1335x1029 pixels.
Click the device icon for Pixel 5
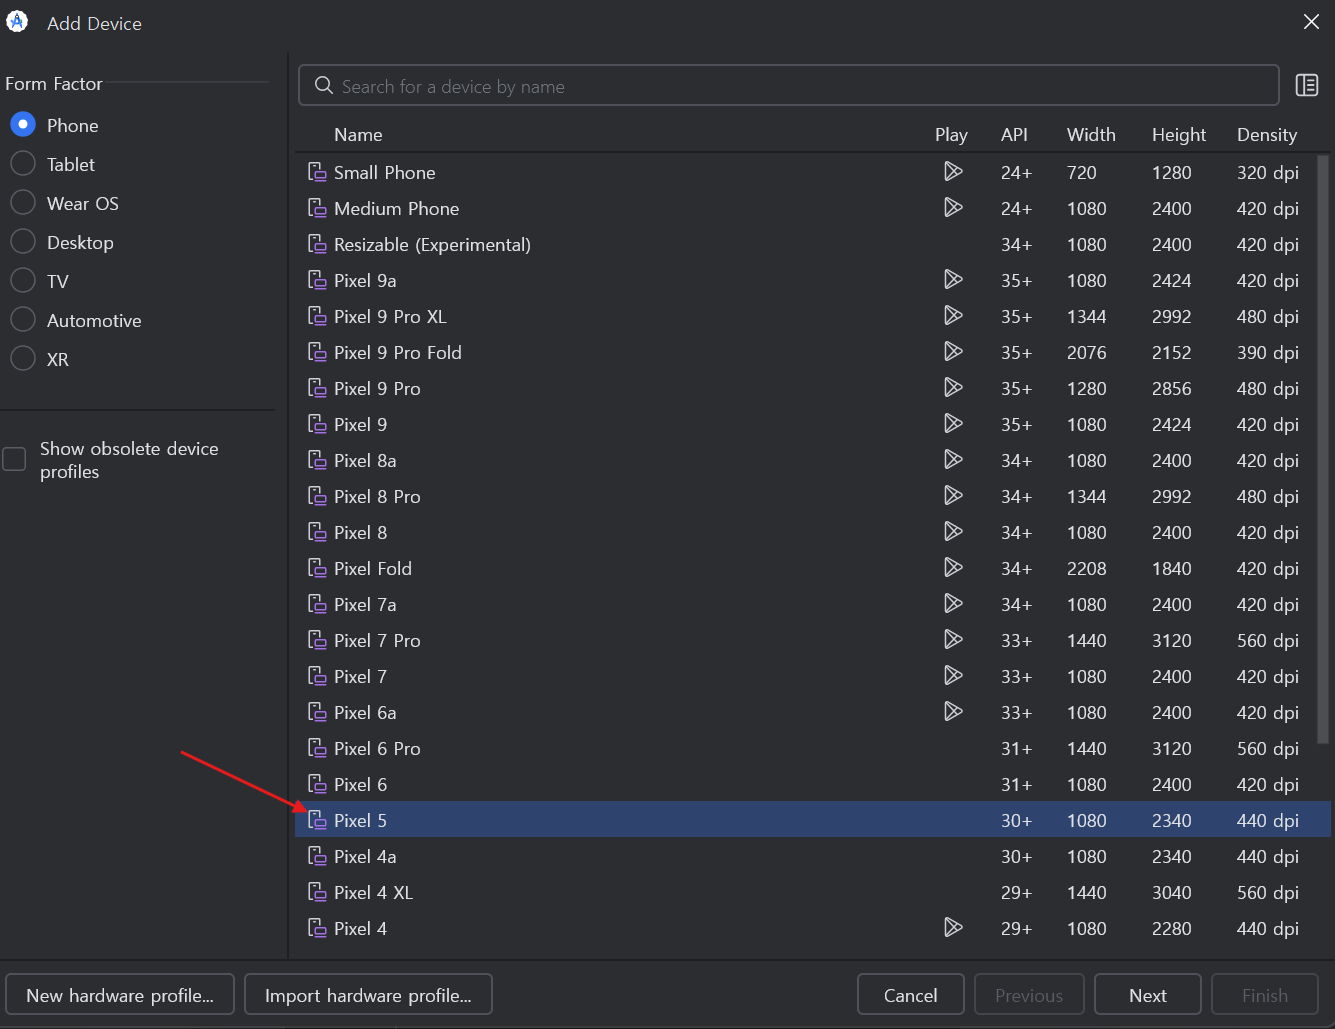point(317,820)
